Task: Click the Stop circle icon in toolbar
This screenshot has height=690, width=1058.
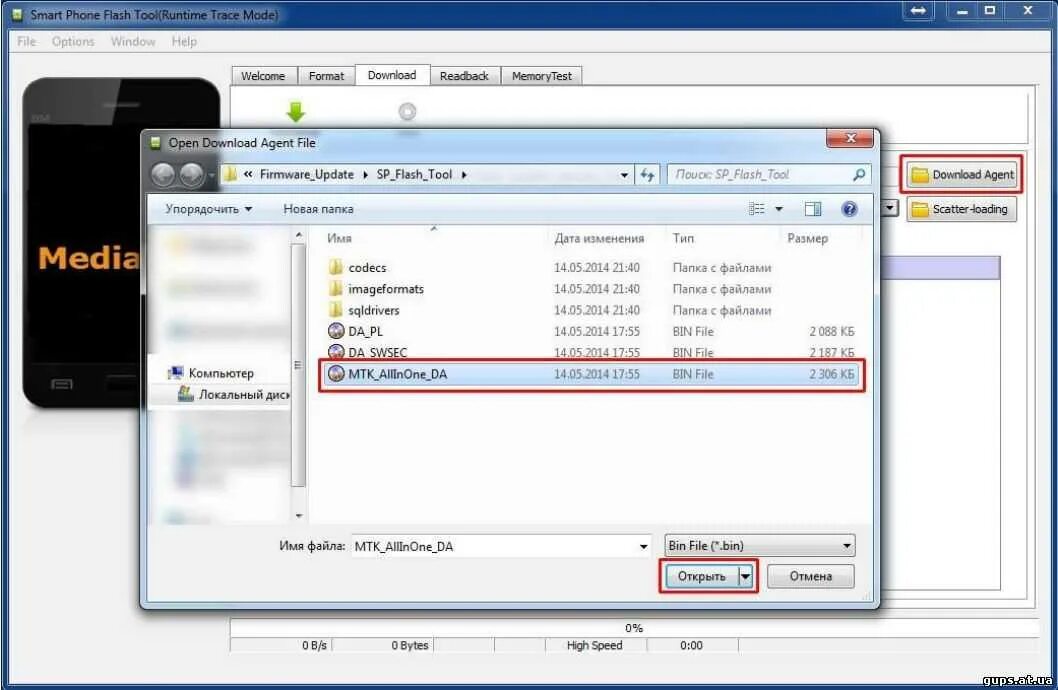Action: click(407, 111)
